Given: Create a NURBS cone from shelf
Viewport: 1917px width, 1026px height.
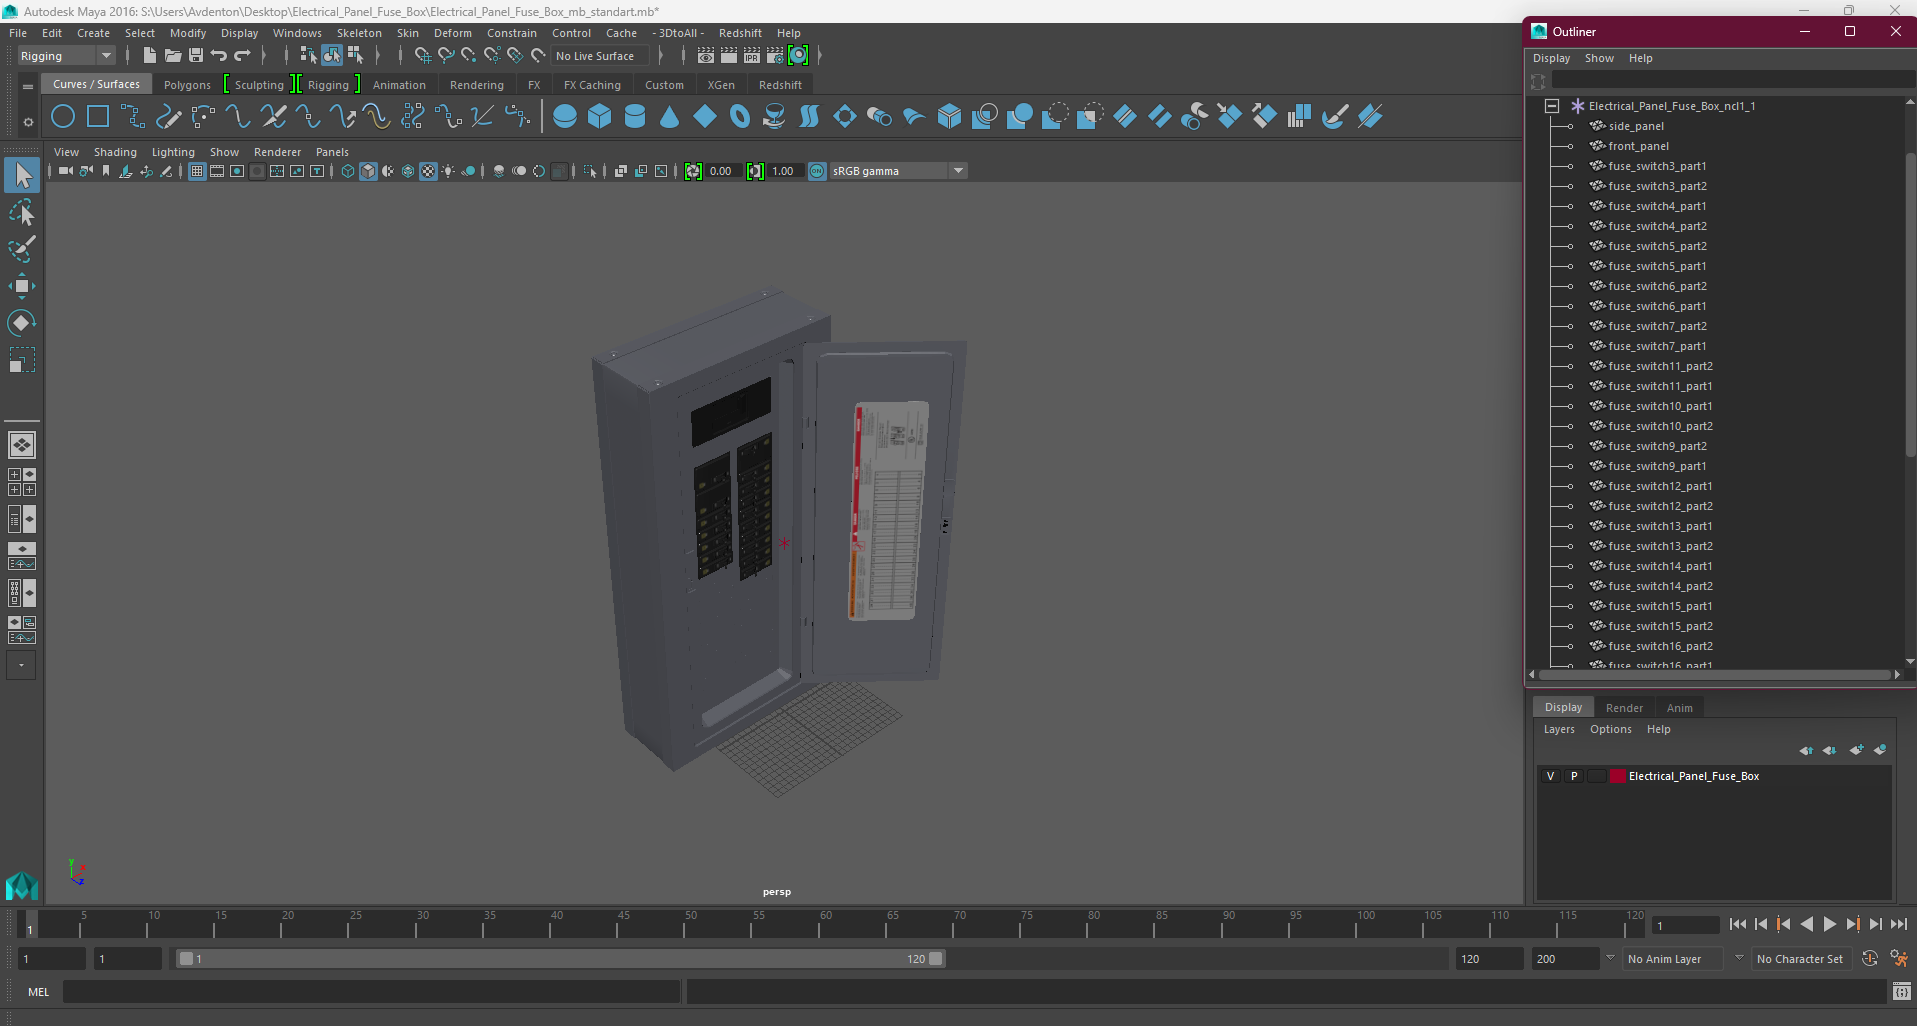Looking at the screenshot, I should [x=670, y=117].
